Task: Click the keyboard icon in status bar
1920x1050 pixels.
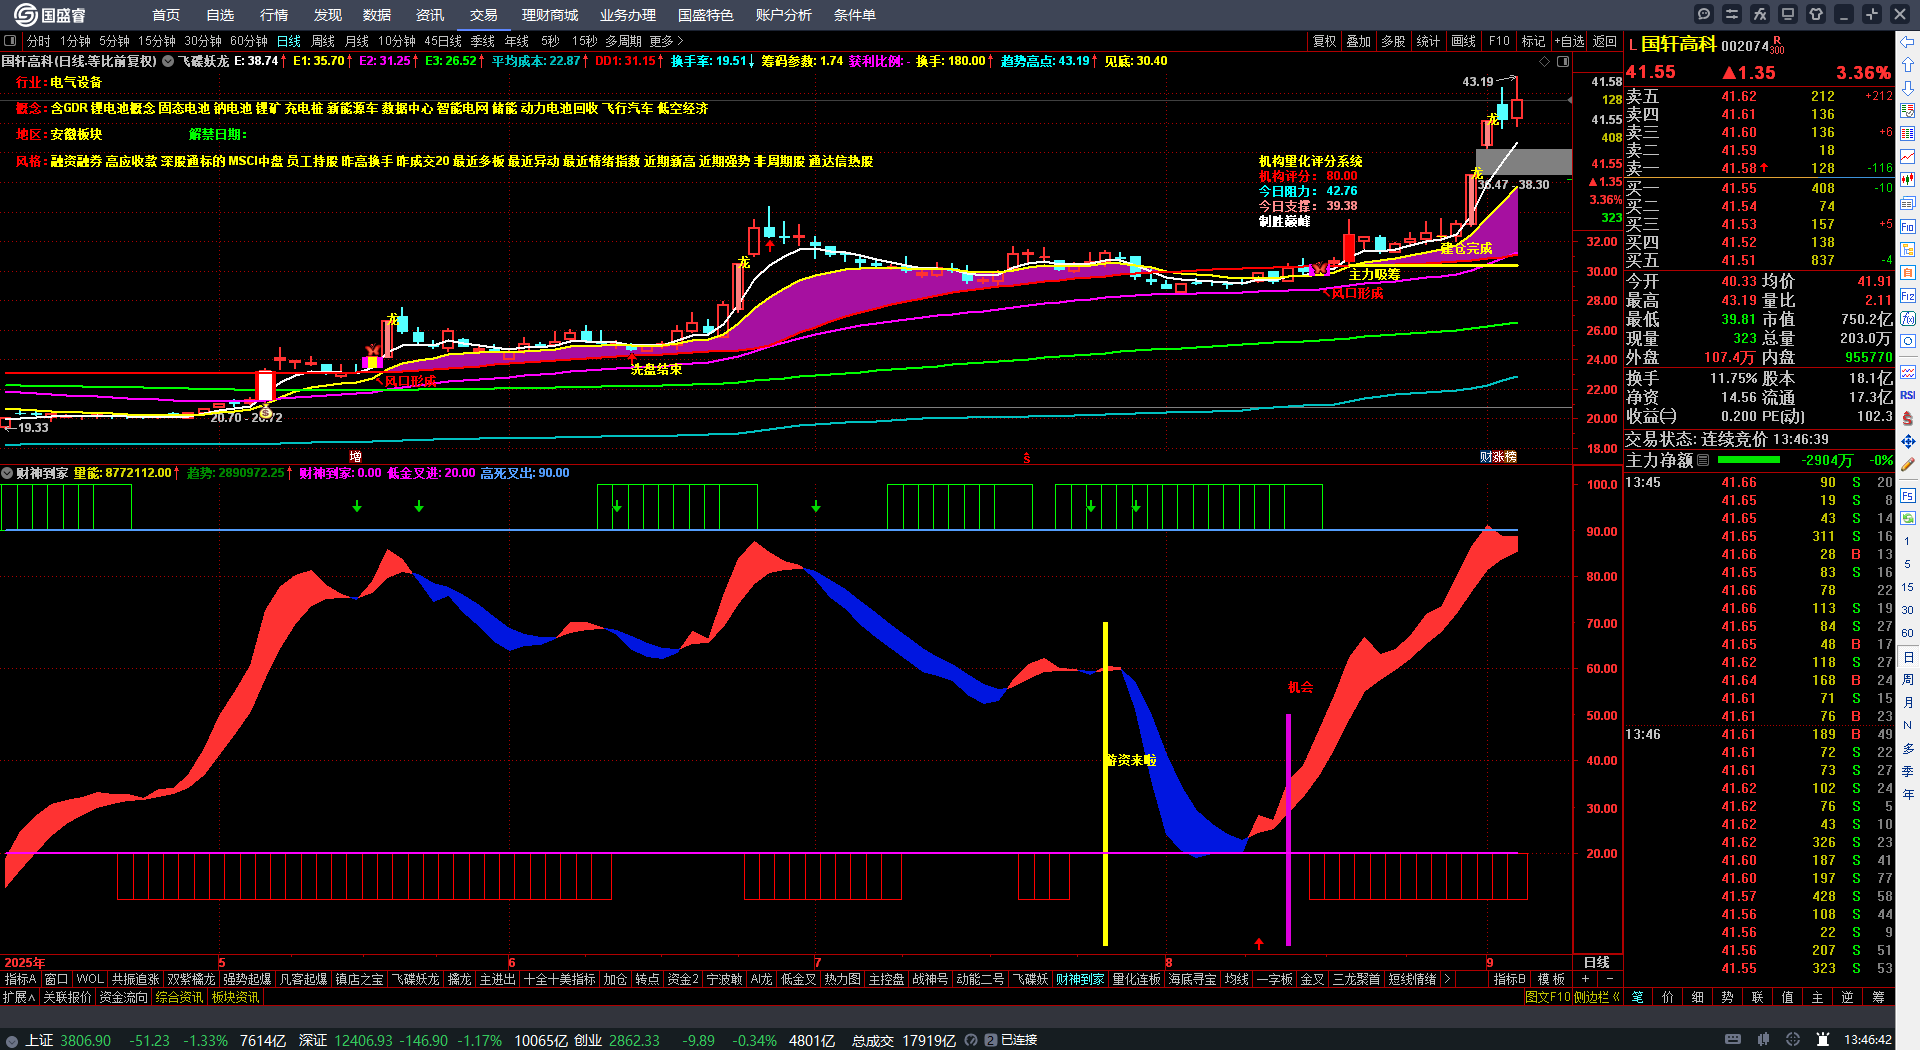Action: coord(1733,1040)
